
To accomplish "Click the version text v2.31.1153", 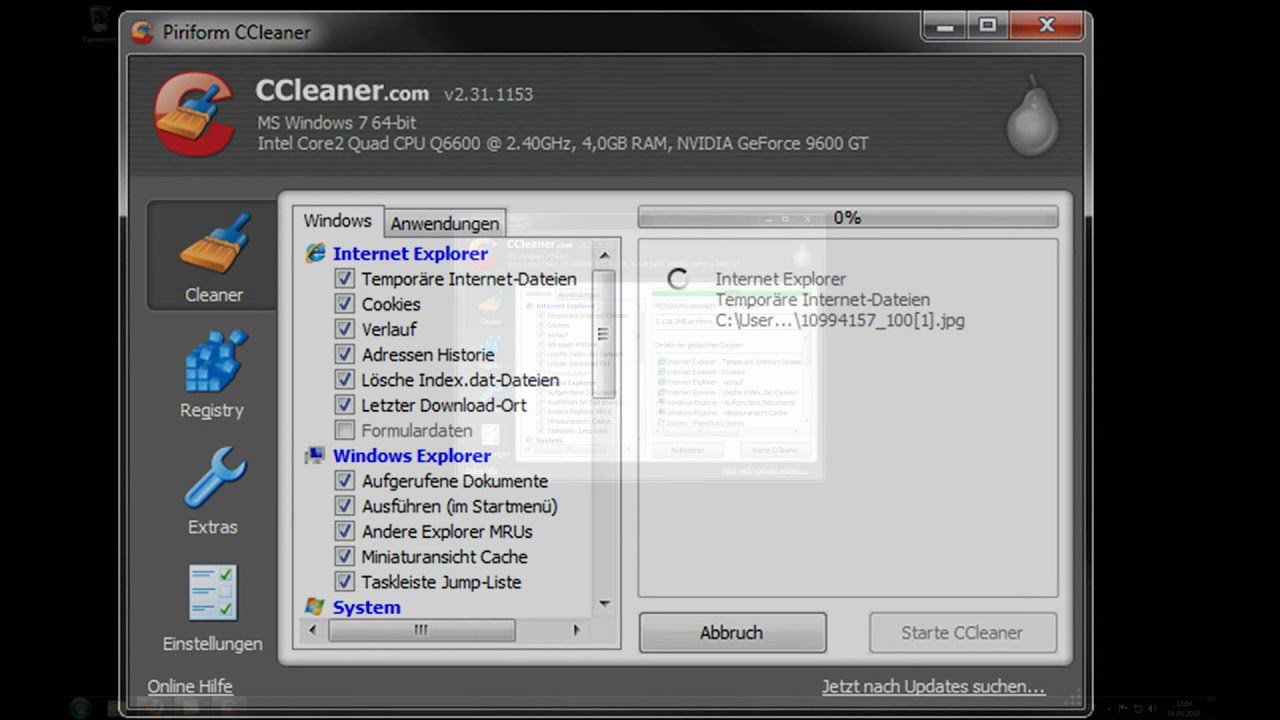I will [x=489, y=94].
